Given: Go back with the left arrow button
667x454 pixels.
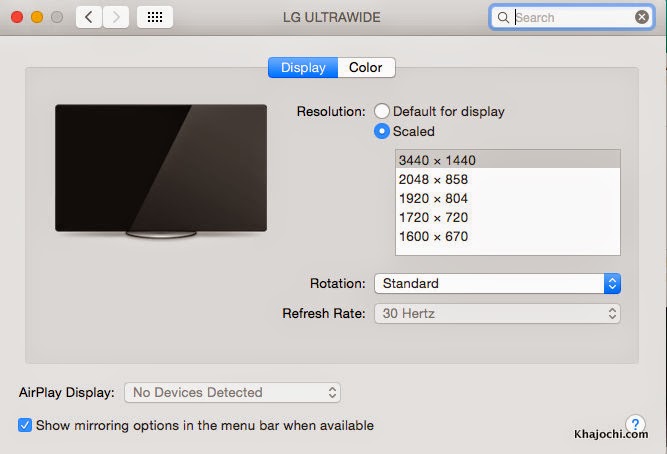Looking at the screenshot, I should click(89, 17).
